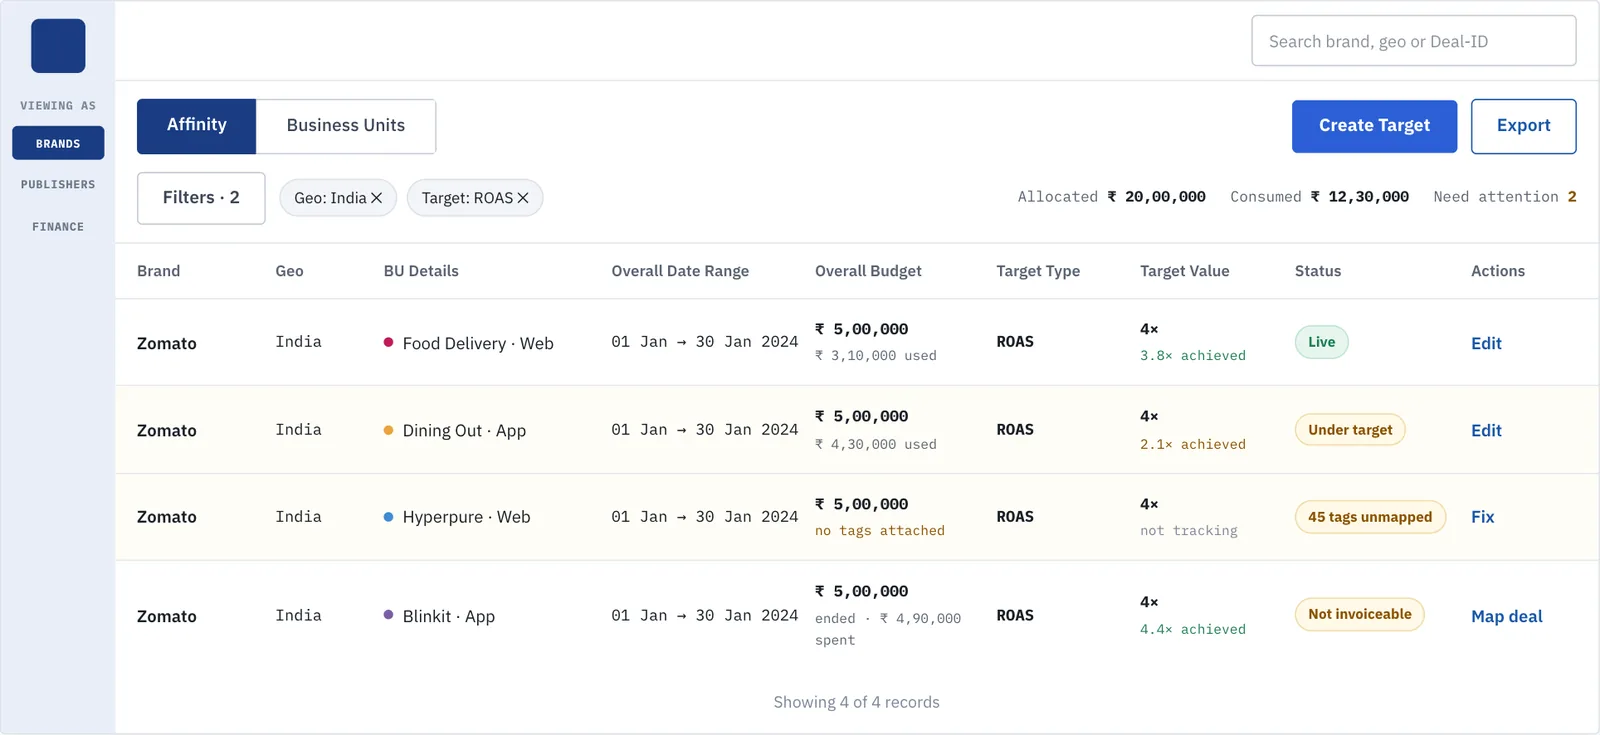The width and height of the screenshot is (1600, 735).
Task: Click the Overall Date Range column header
Action: coord(680,271)
